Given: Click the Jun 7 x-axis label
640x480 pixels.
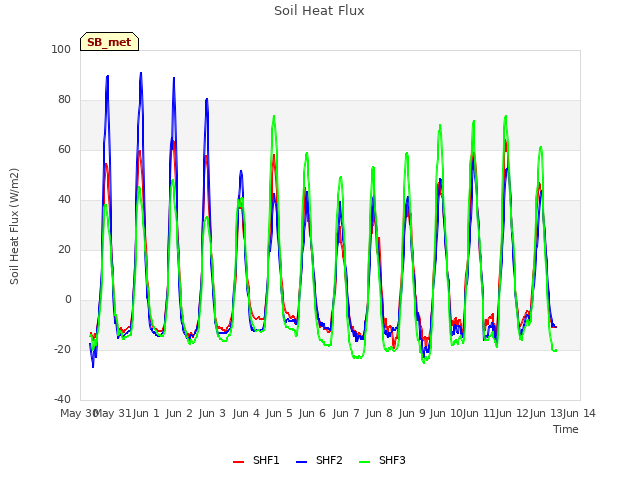Looking at the screenshot, I should click(346, 413).
